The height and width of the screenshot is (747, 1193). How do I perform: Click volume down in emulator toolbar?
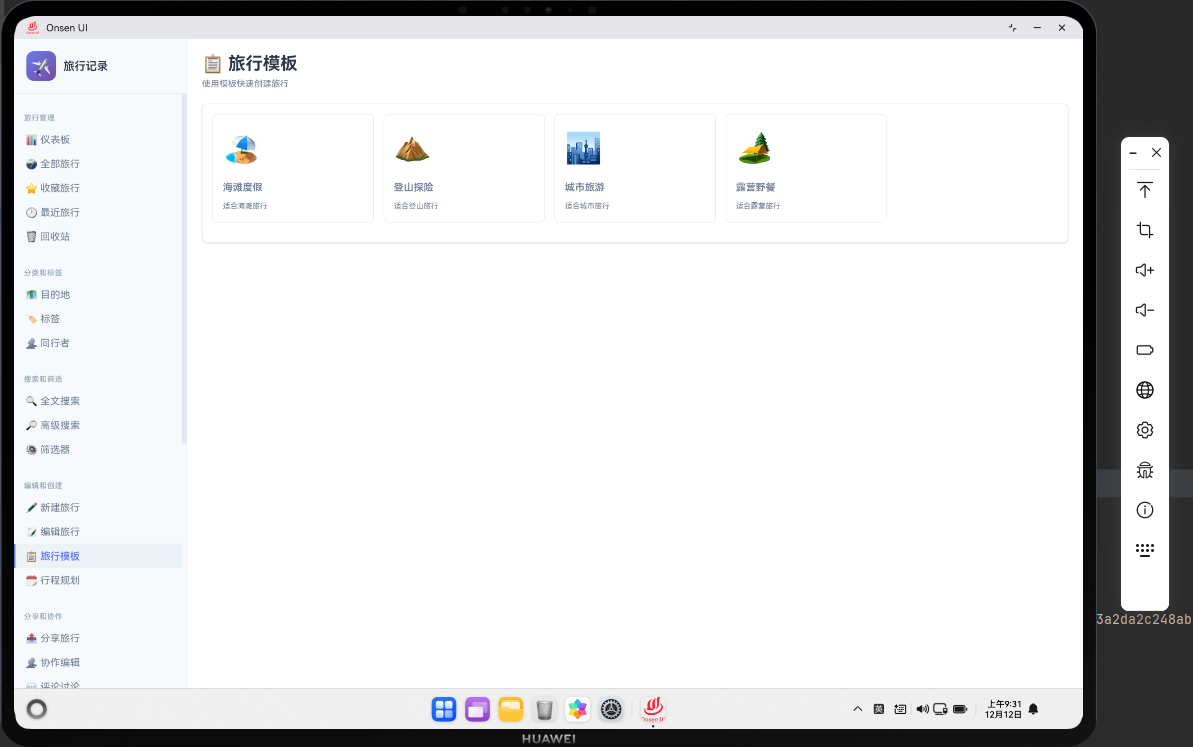(1144, 310)
